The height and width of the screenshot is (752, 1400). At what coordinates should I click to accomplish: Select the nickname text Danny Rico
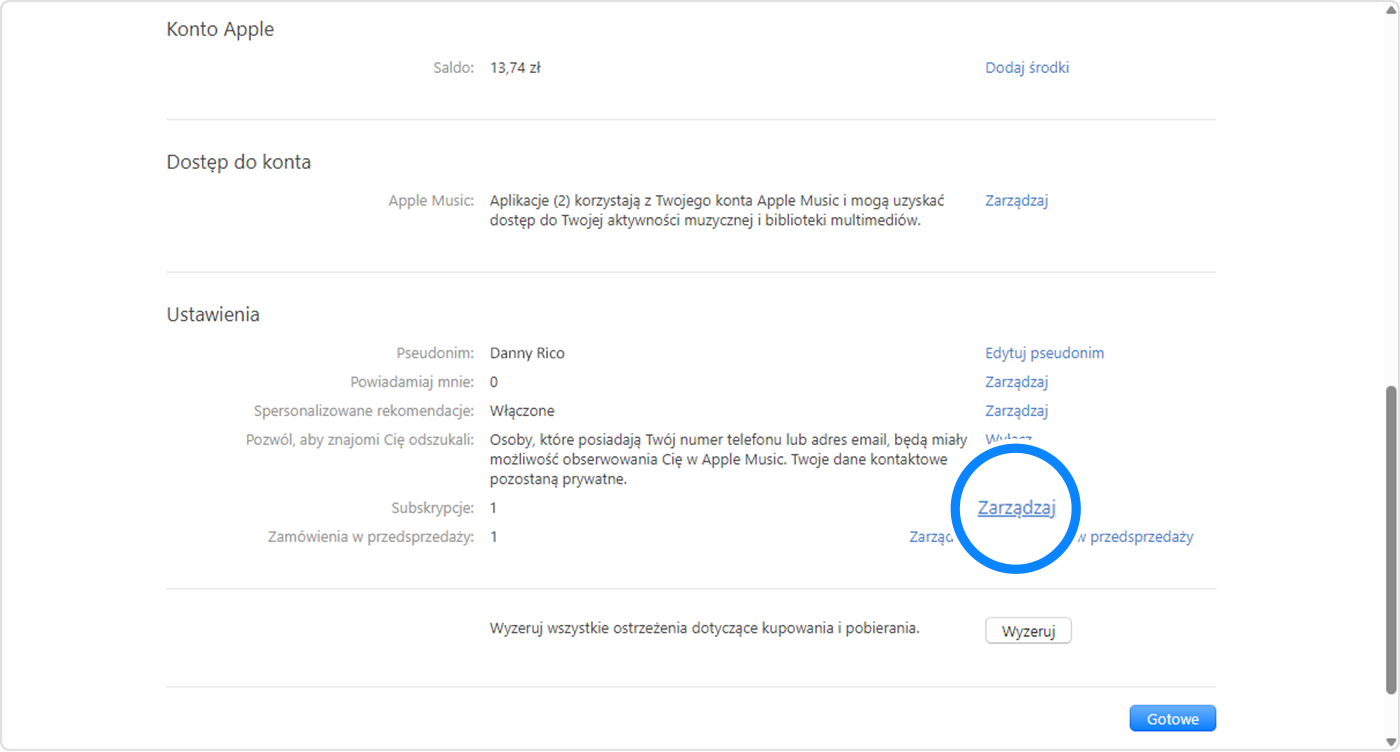click(527, 353)
